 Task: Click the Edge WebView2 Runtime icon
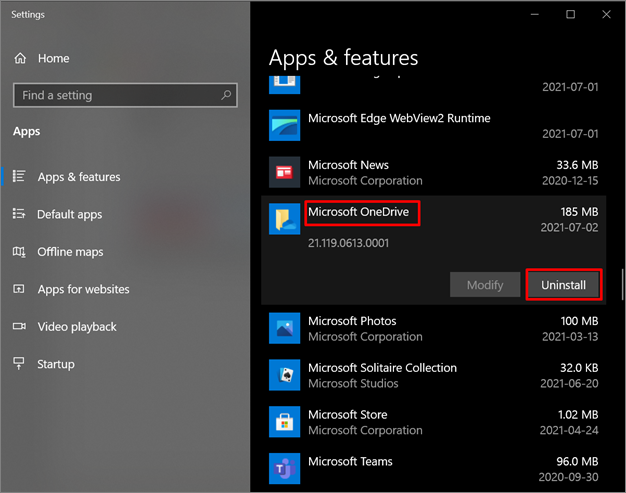click(x=285, y=125)
